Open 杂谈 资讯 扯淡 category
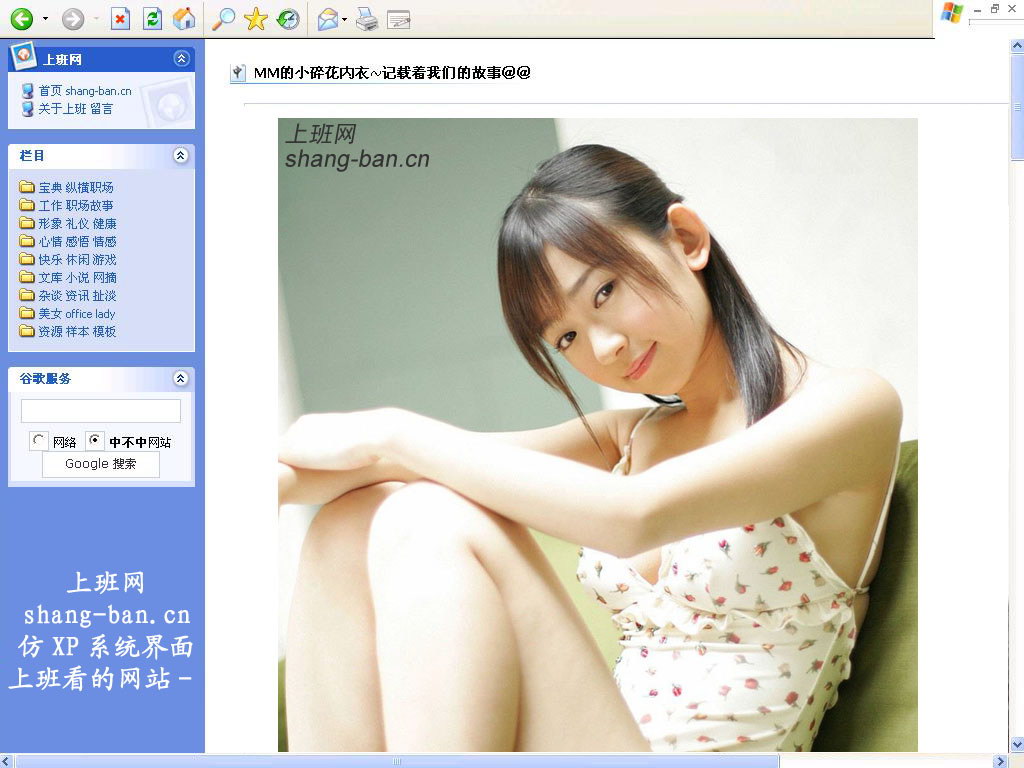 click(x=77, y=296)
